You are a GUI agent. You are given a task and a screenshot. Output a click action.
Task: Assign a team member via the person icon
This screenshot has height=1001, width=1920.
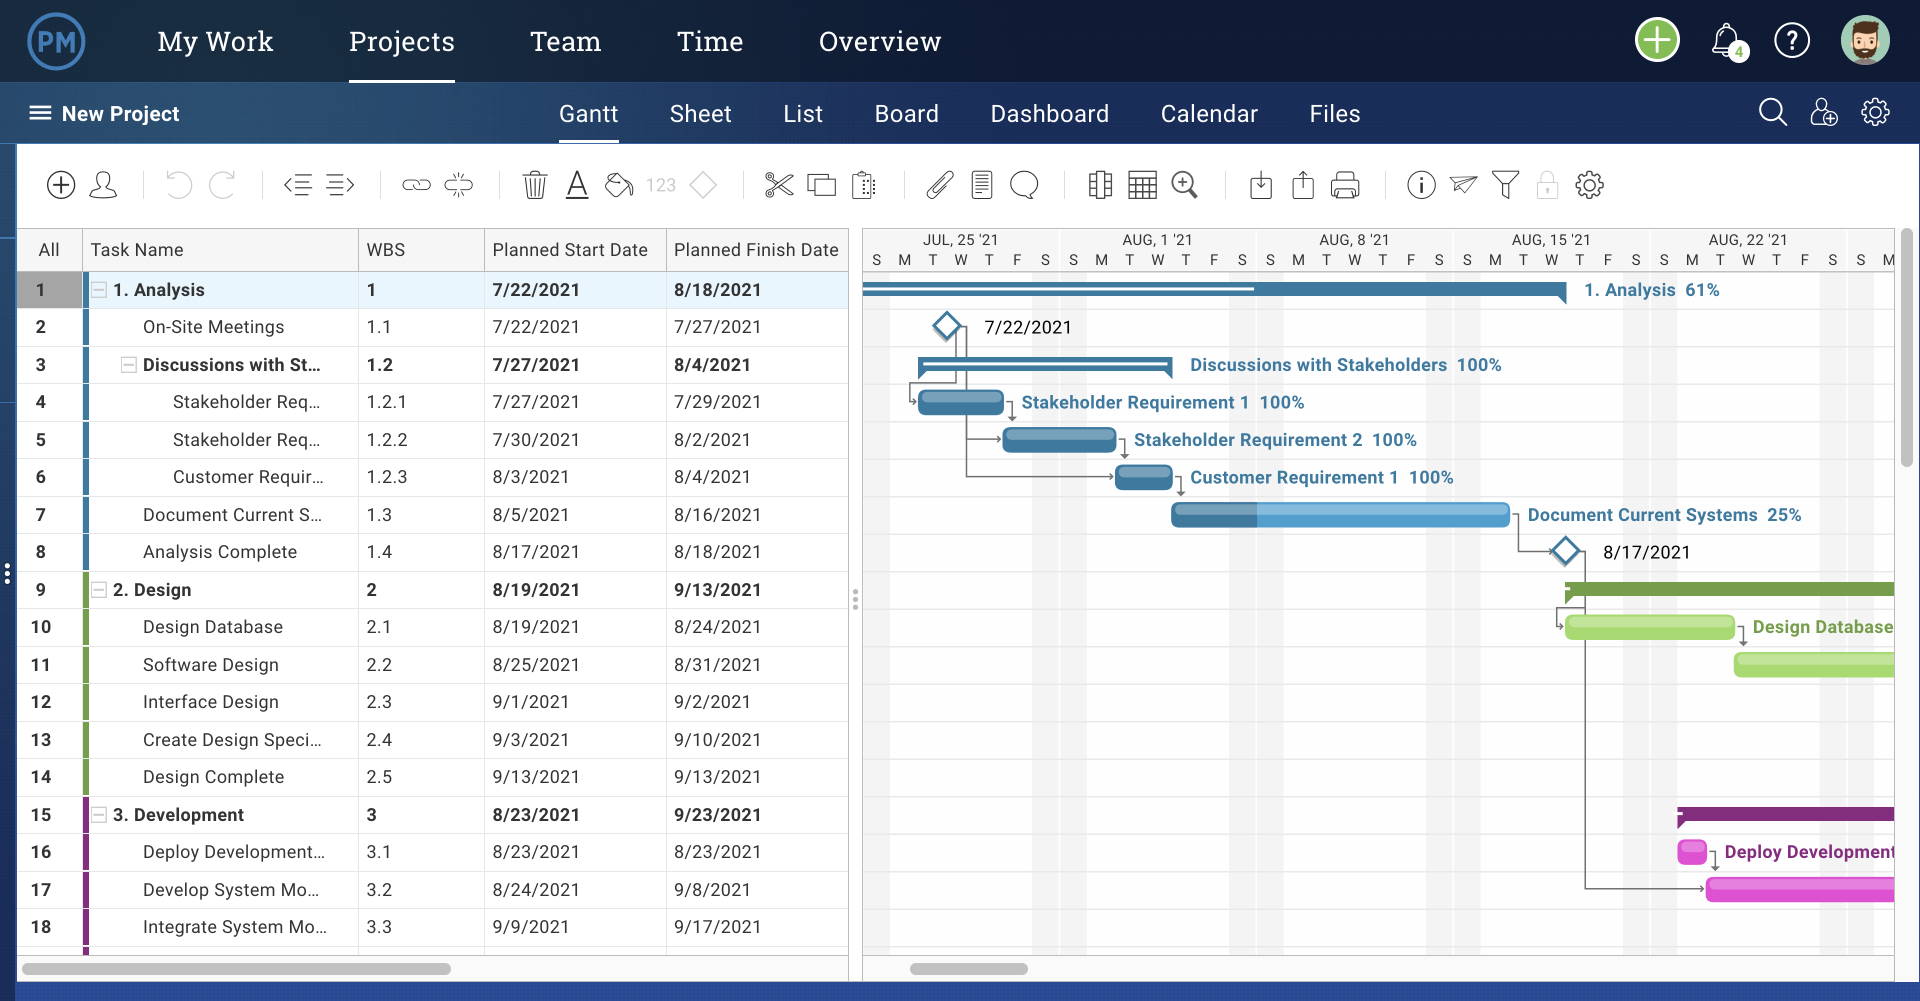tap(102, 184)
